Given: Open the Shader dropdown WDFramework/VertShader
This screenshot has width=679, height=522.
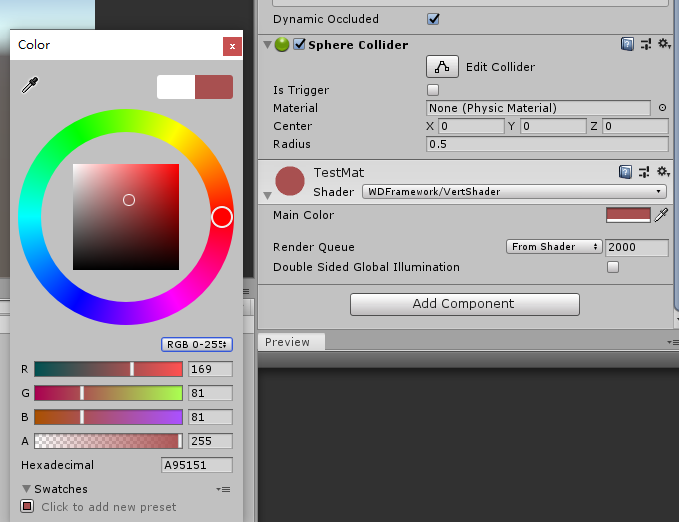Looking at the screenshot, I should click(x=514, y=191).
